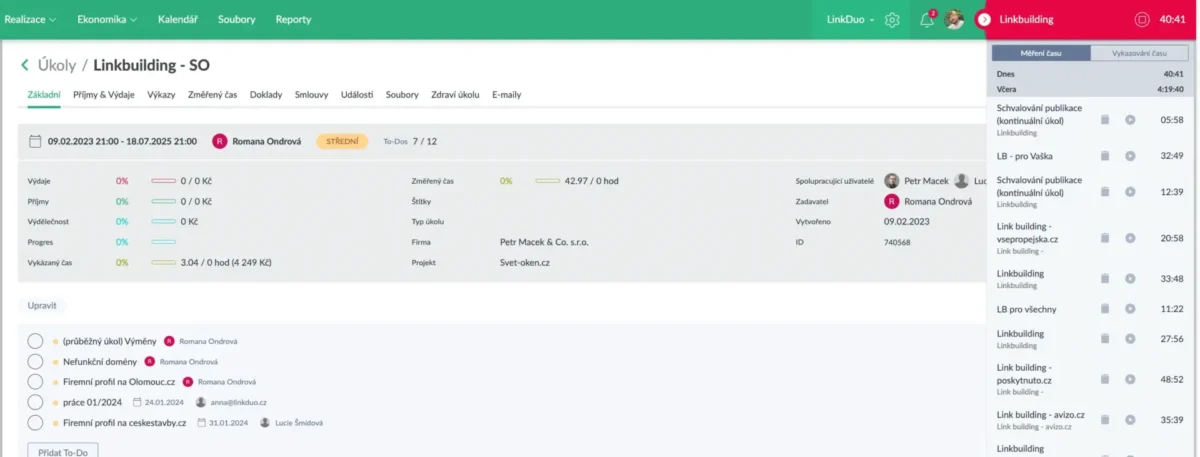Click the Upravit button
Screen dimensions: 1200x457
42,304
